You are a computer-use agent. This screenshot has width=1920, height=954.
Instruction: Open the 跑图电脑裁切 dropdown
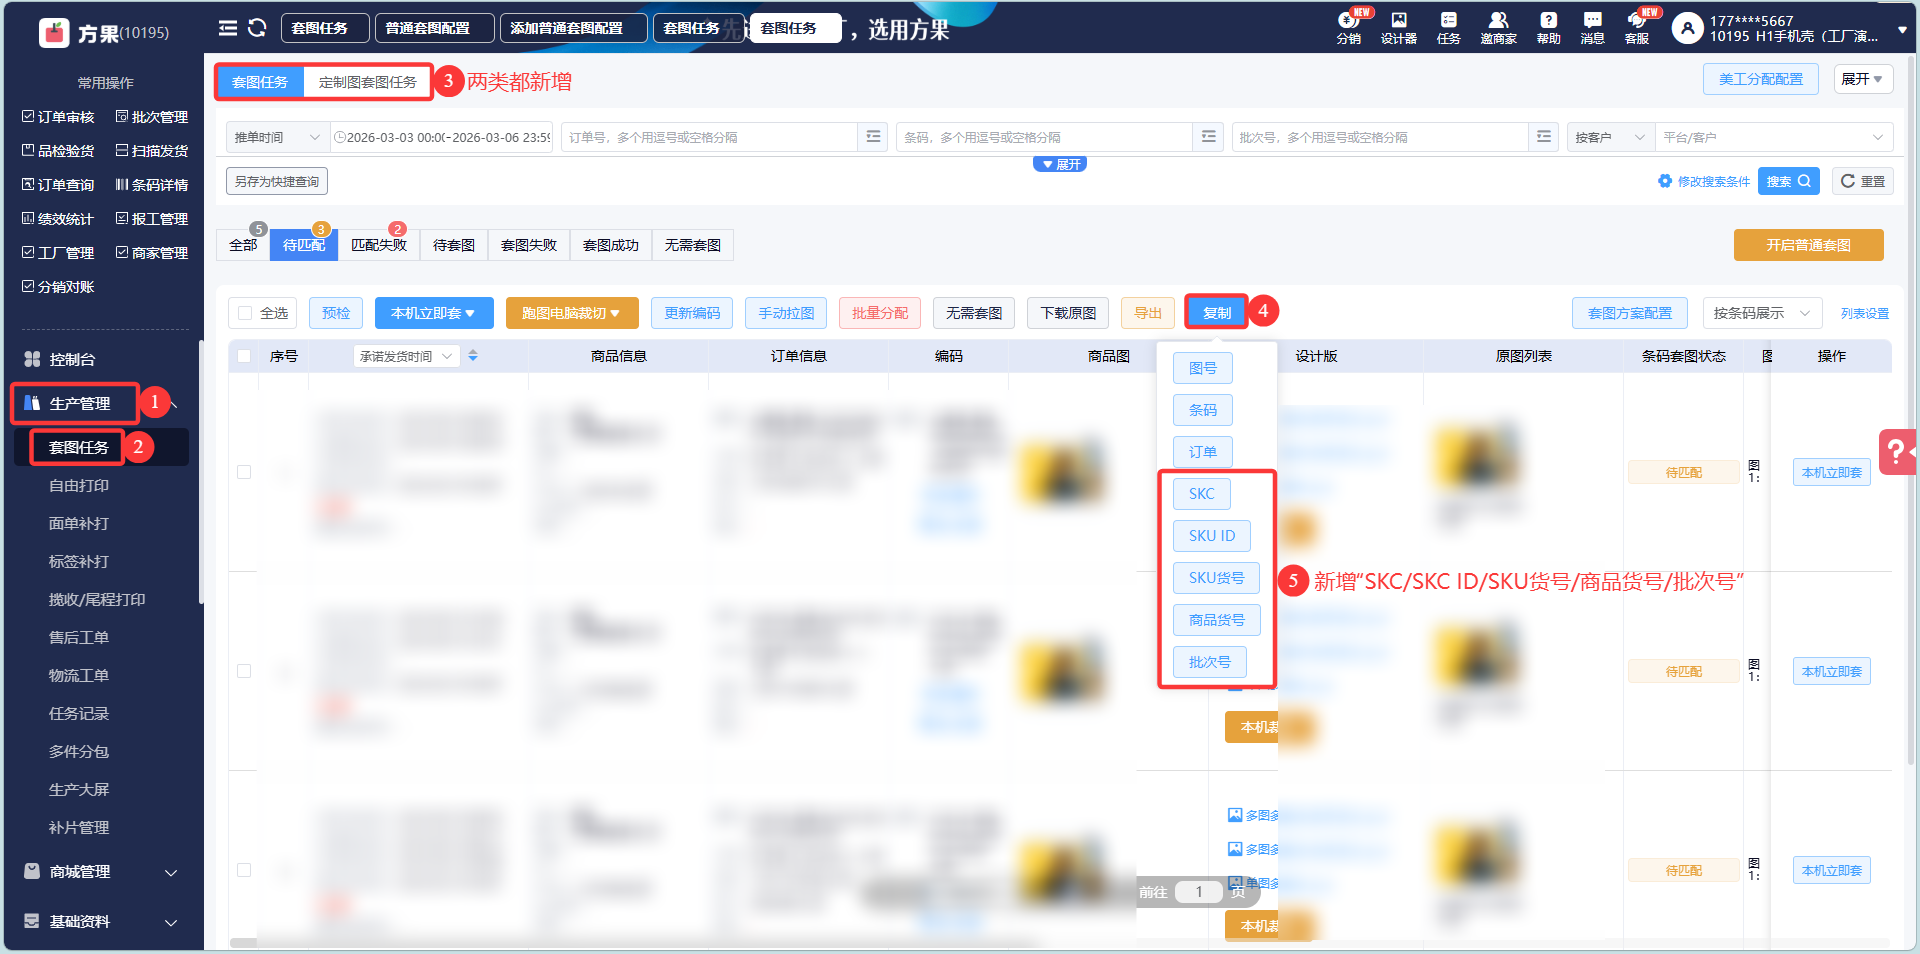[572, 313]
